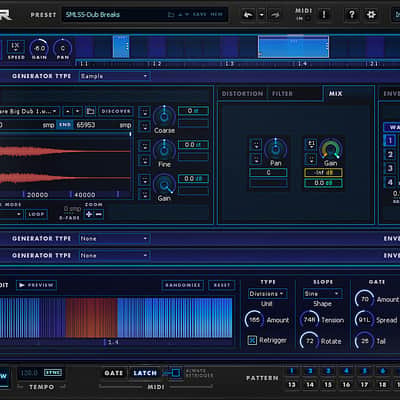
Task: Open the undo history dropdown arrow
Action: (x=262, y=15)
